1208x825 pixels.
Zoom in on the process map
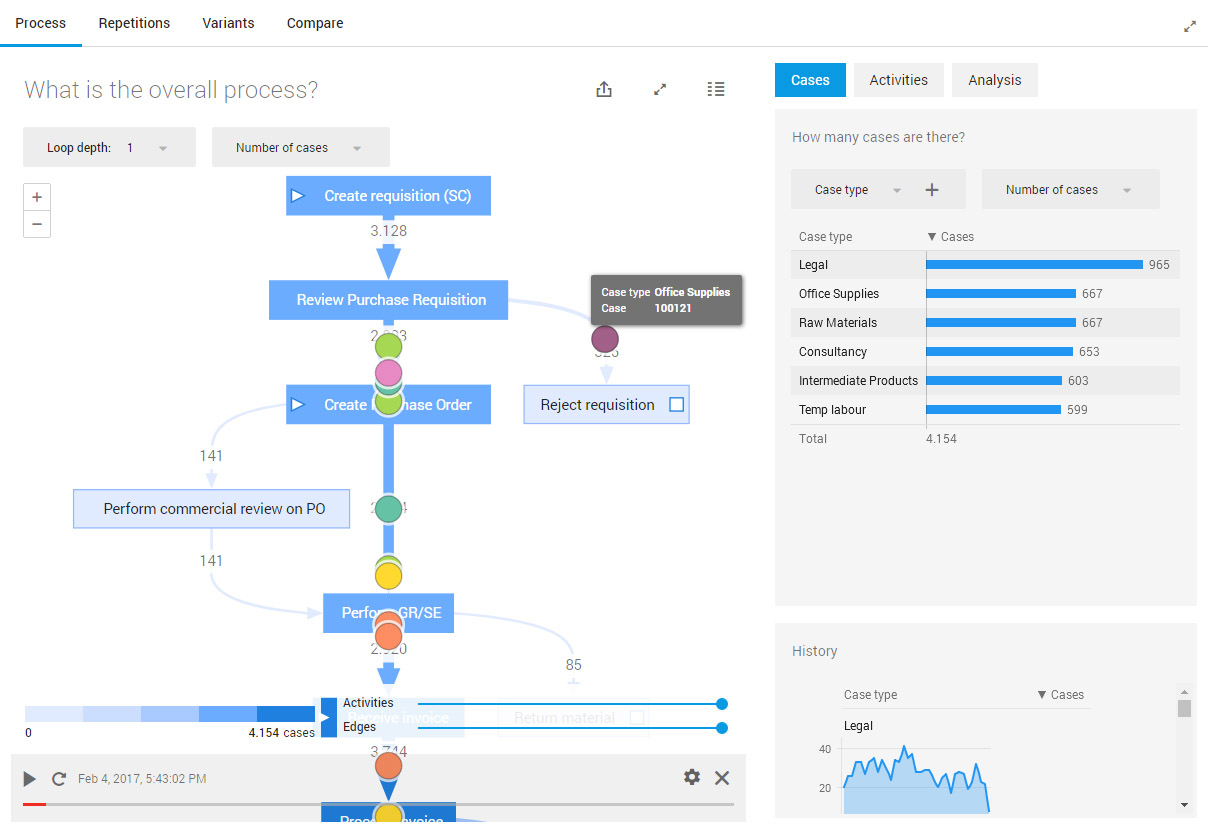coord(37,197)
